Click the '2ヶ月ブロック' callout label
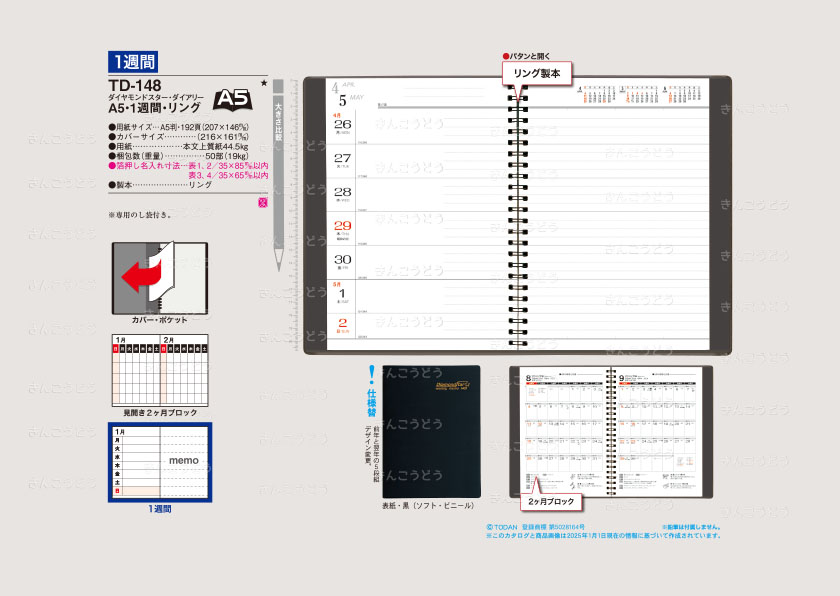The height and width of the screenshot is (596, 840). [x=551, y=502]
